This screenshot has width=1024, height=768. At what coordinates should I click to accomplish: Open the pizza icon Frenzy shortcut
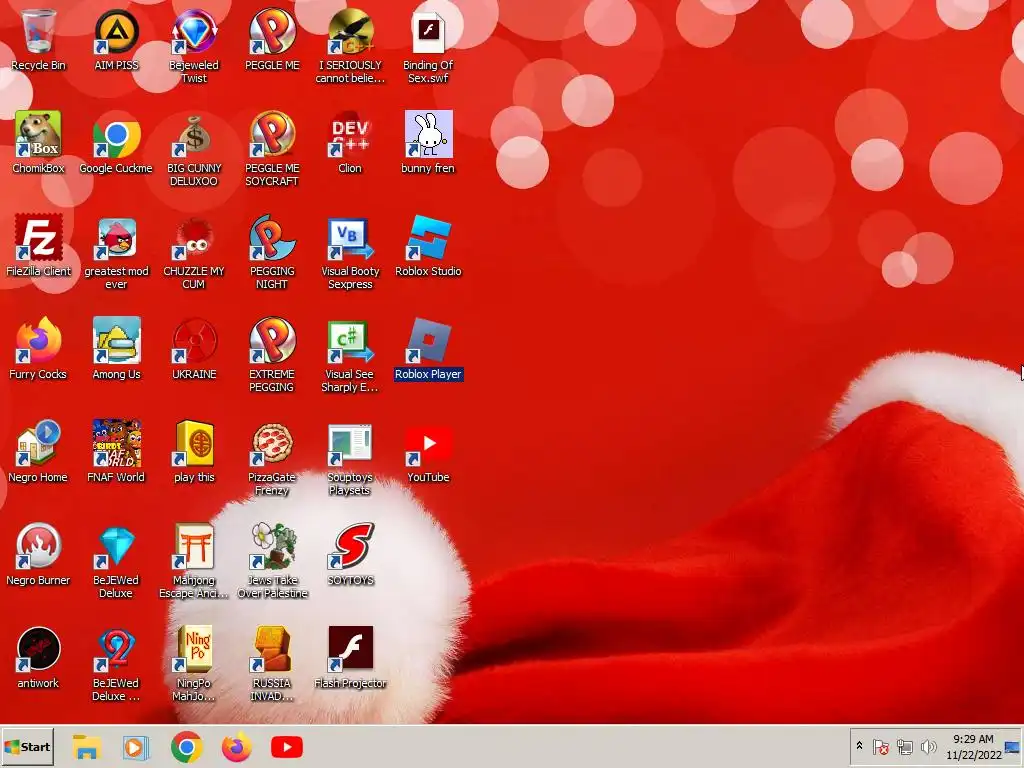point(272,458)
